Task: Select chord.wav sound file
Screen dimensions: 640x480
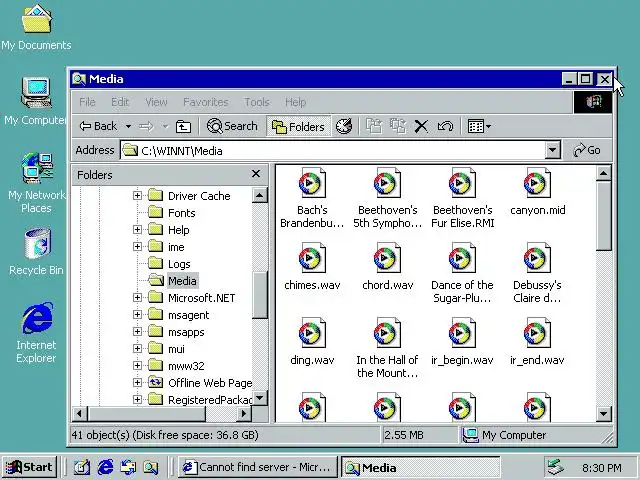Action: (387, 267)
